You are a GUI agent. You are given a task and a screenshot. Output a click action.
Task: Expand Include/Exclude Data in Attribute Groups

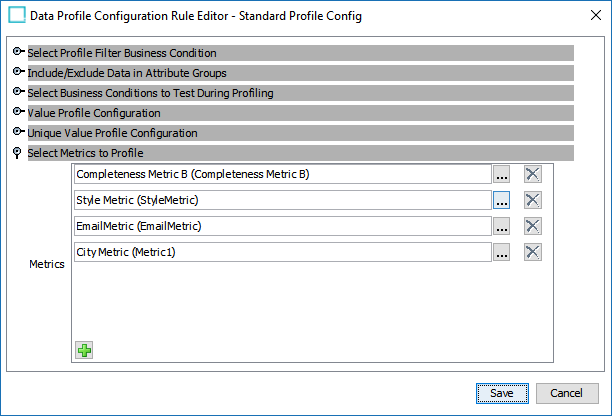[x=18, y=72]
